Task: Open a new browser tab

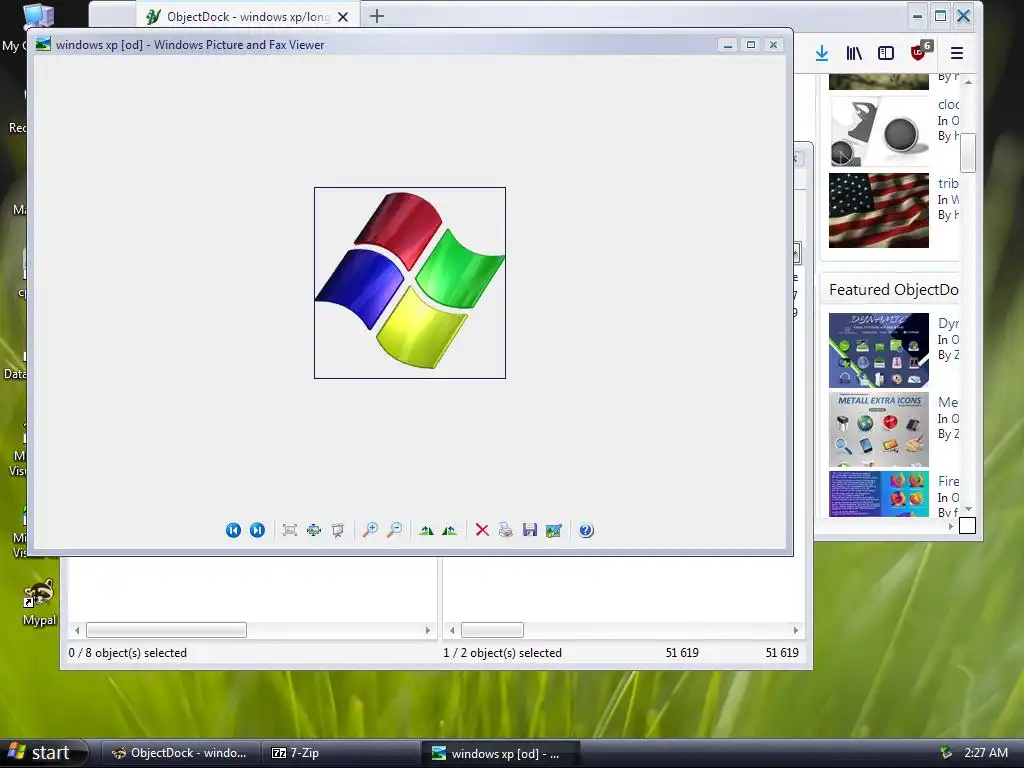Action: (x=377, y=16)
